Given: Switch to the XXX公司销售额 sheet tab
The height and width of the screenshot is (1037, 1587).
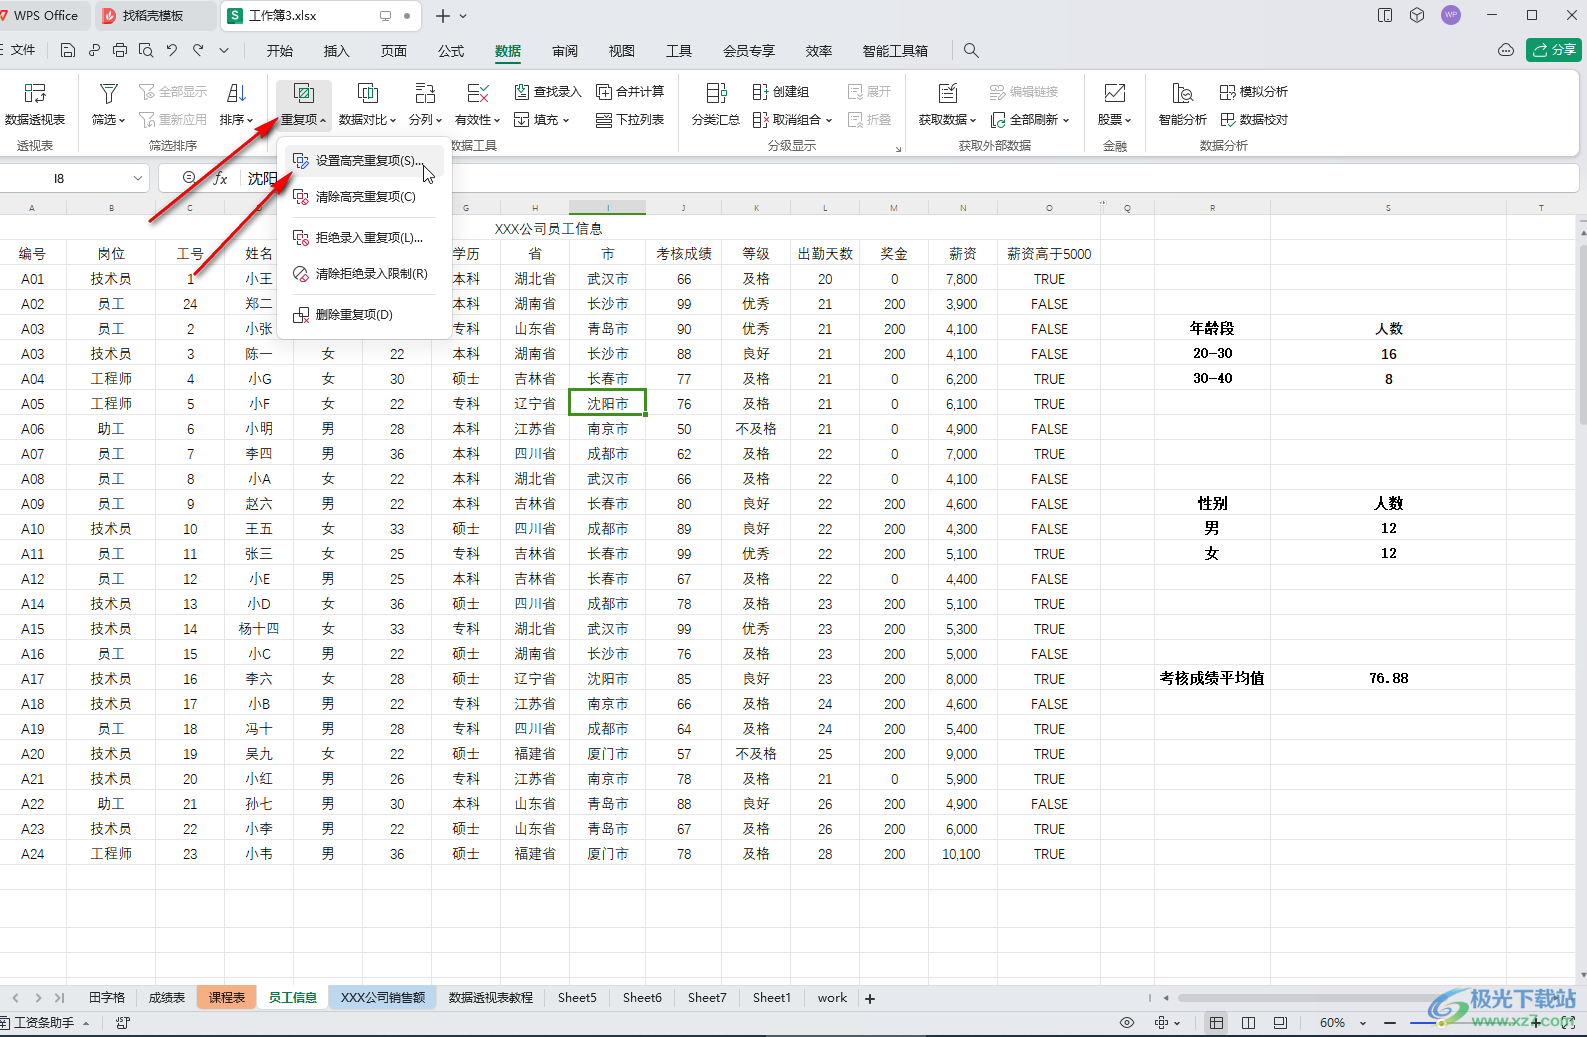Looking at the screenshot, I should (383, 998).
